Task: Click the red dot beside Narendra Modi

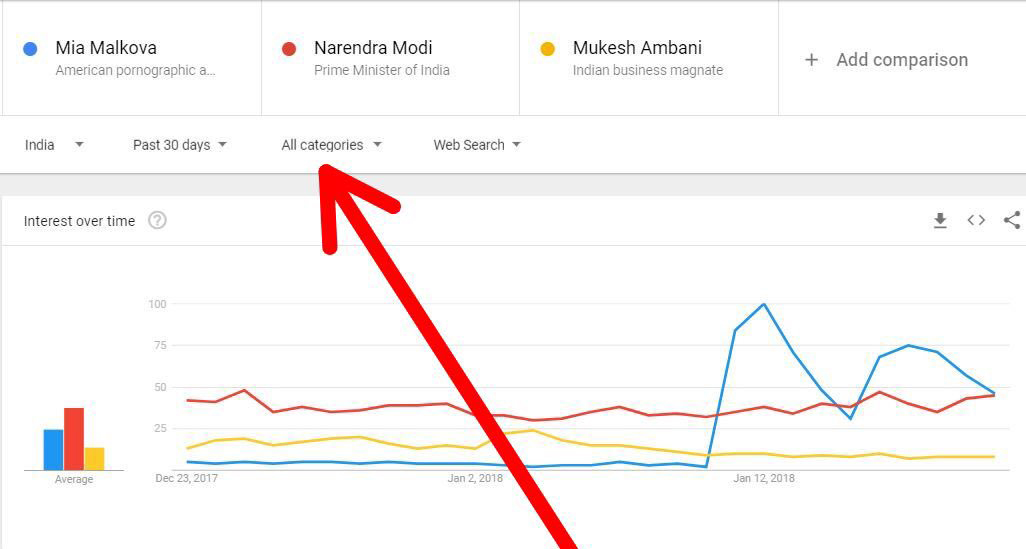Action: (289, 48)
